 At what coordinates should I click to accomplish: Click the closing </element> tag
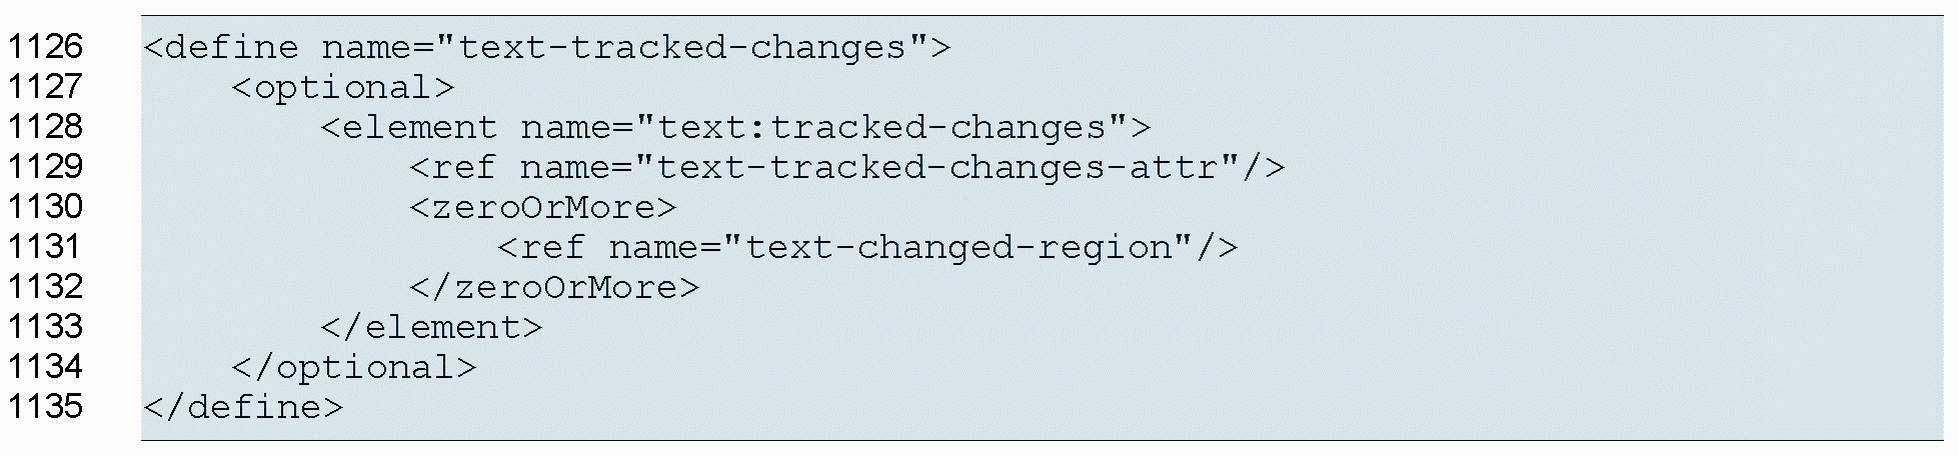[x=431, y=328]
